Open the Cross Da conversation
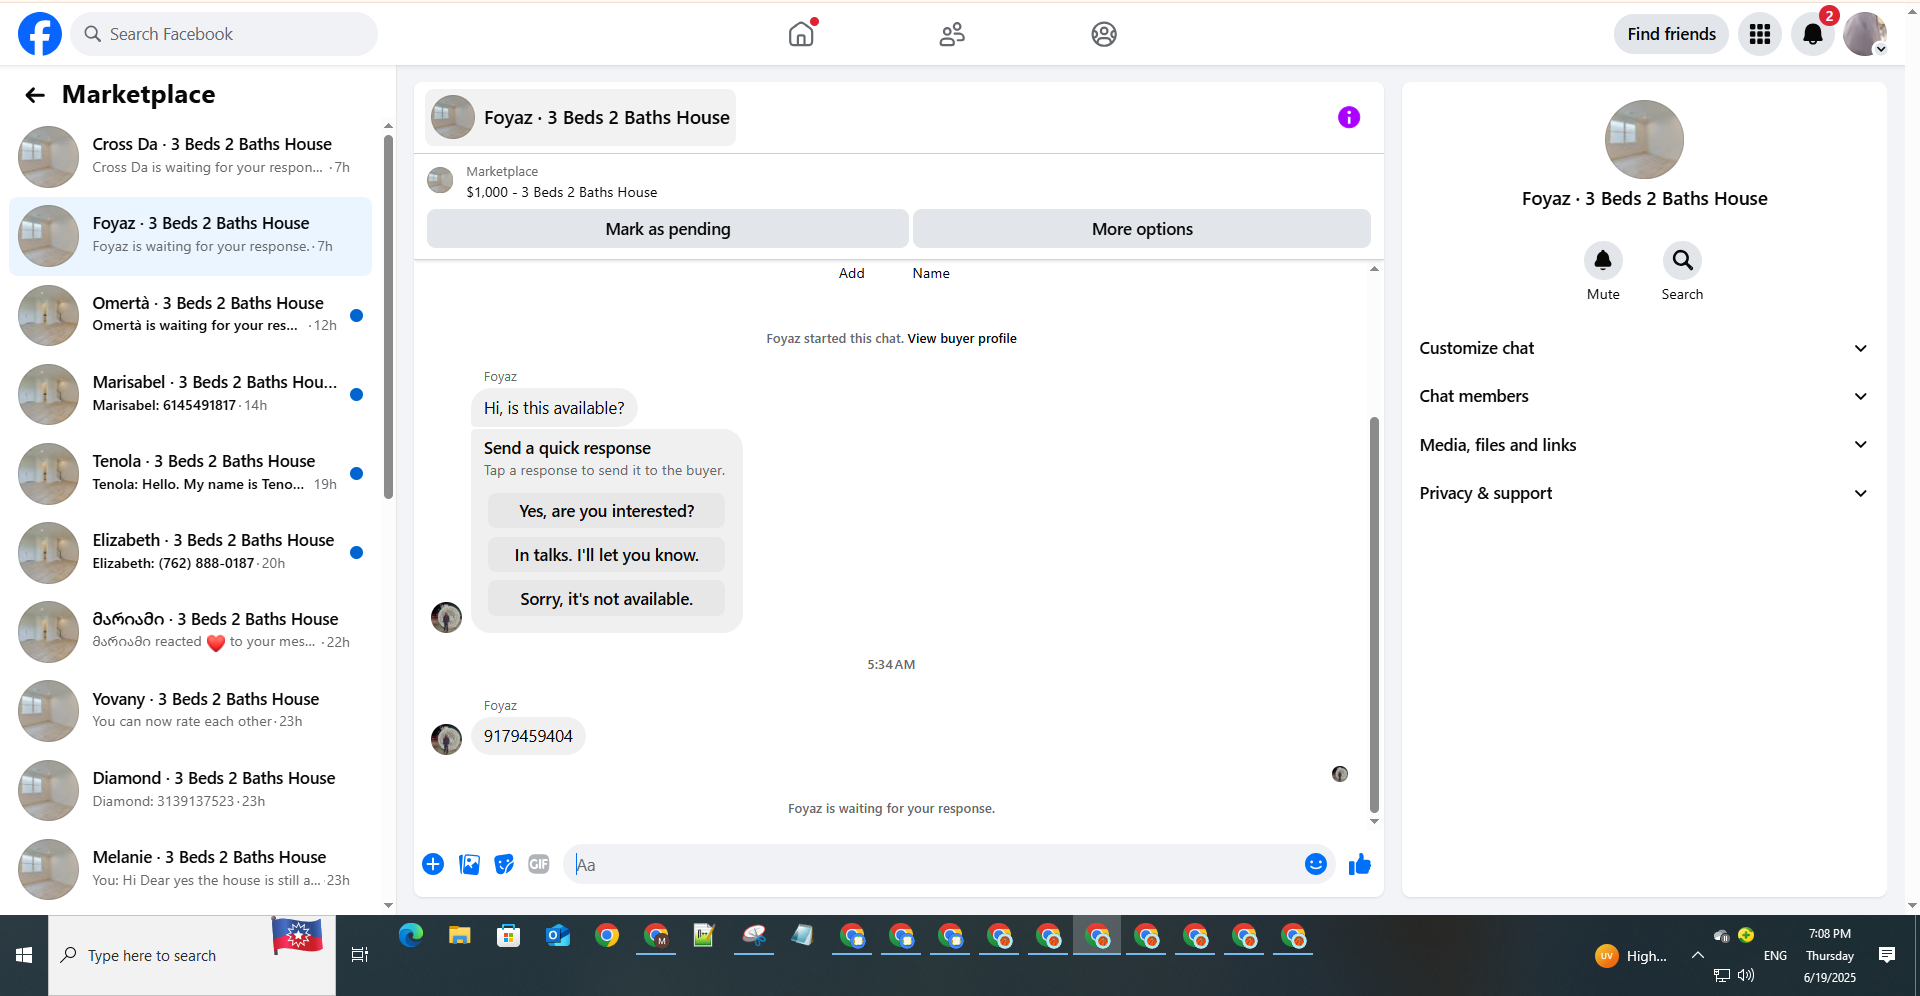This screenshot has width=1920, height=996. (x=190, y=156)
